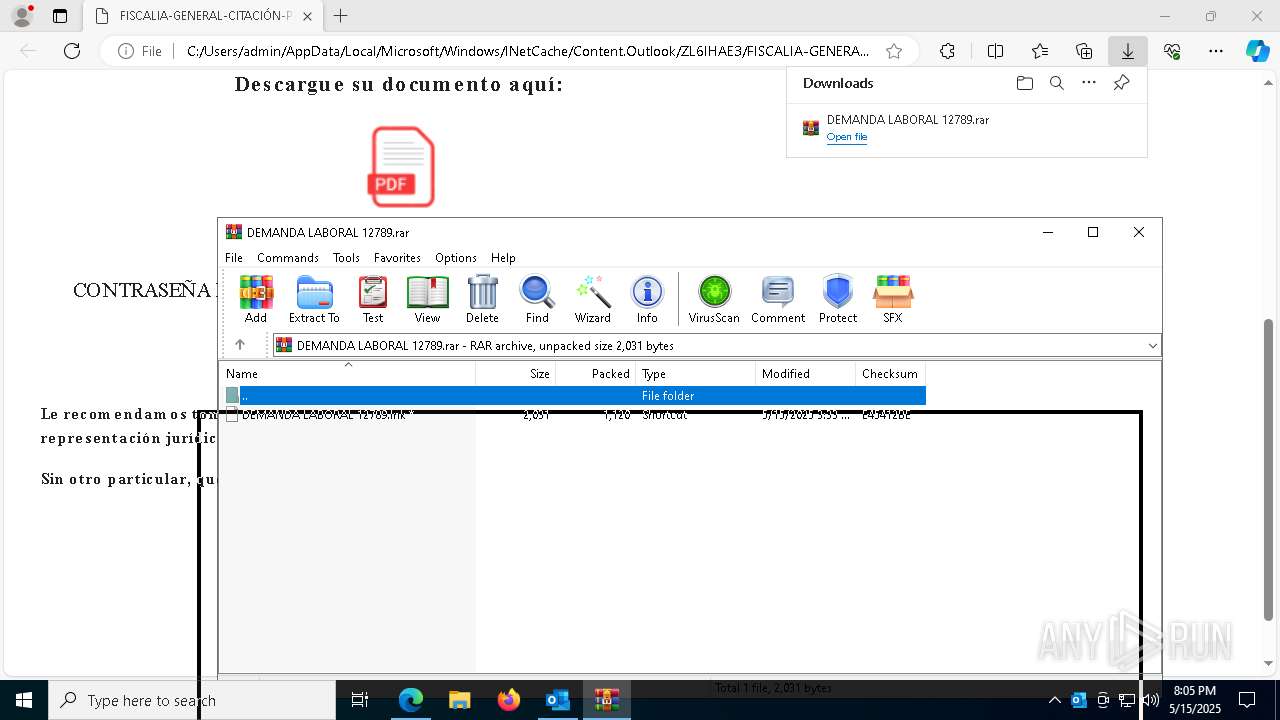
Task: Launch the Wizard tool
Action: coord(592,299)
